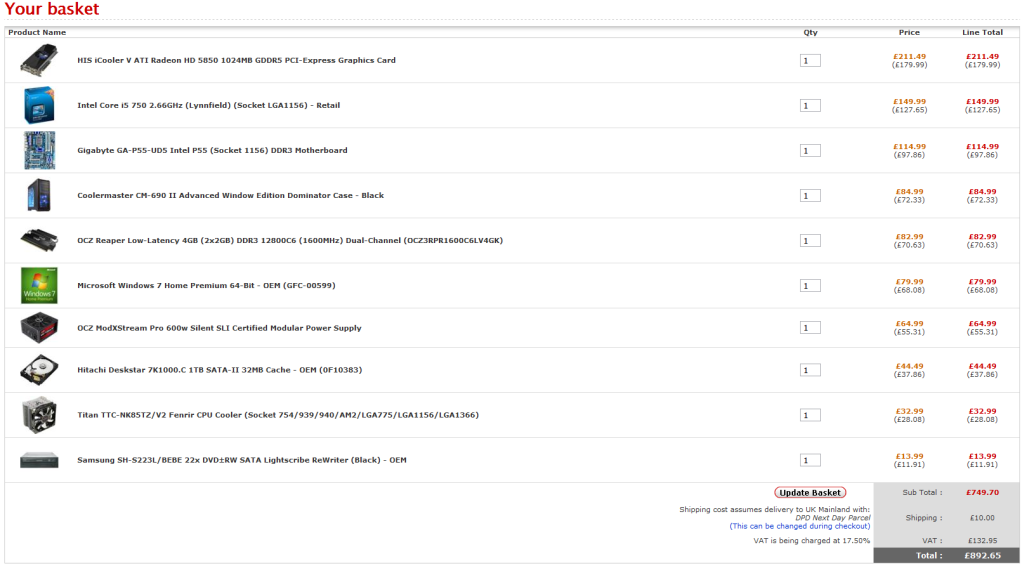Screen dimensions: 1022x566
Task: Edit quantity field for Hitachi Deskstar drive
Action: tap(810, 370)
